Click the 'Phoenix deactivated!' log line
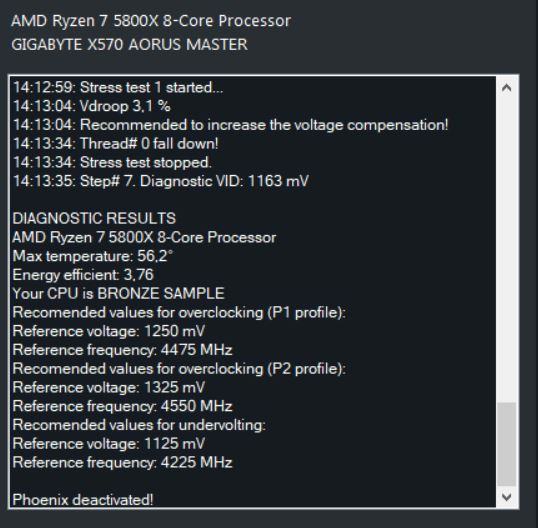538x528 pixels. [83, 500]
